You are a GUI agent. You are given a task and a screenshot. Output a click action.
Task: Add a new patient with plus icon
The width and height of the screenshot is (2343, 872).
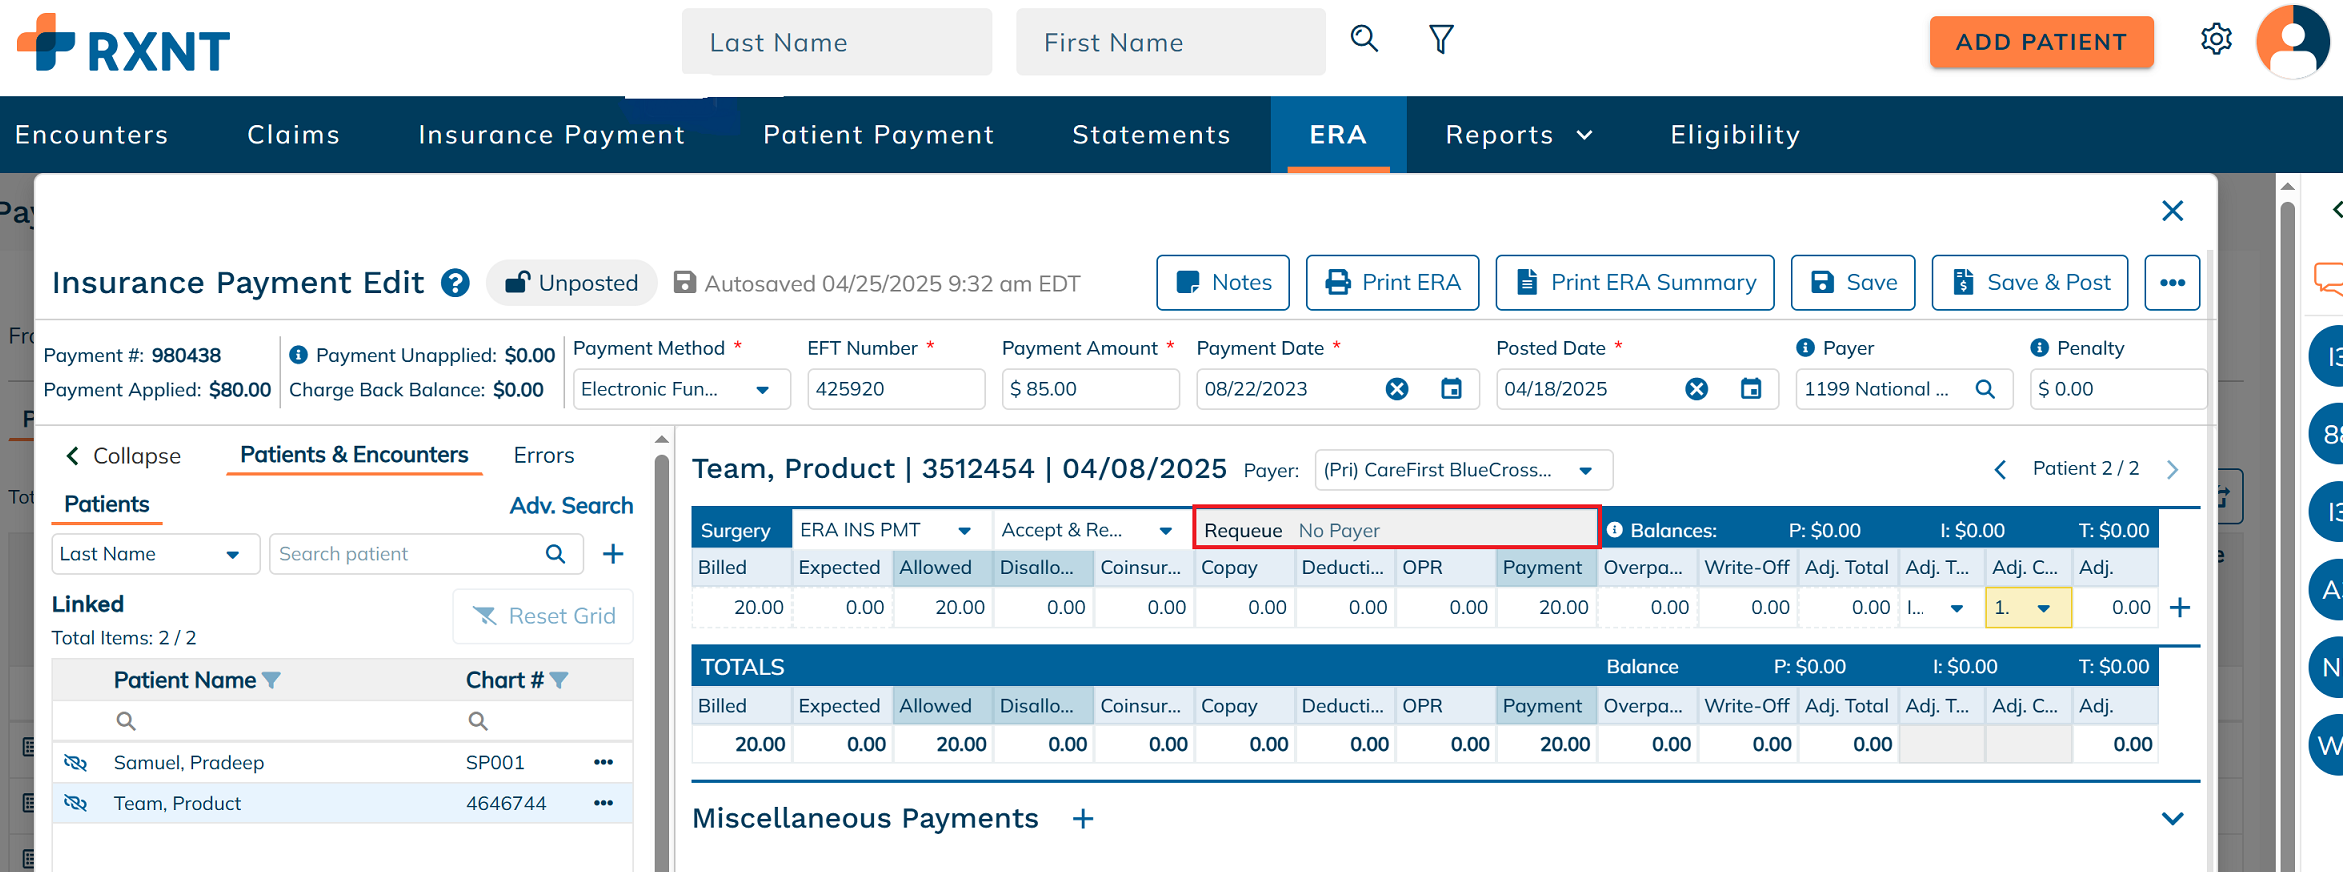point(613,554)
